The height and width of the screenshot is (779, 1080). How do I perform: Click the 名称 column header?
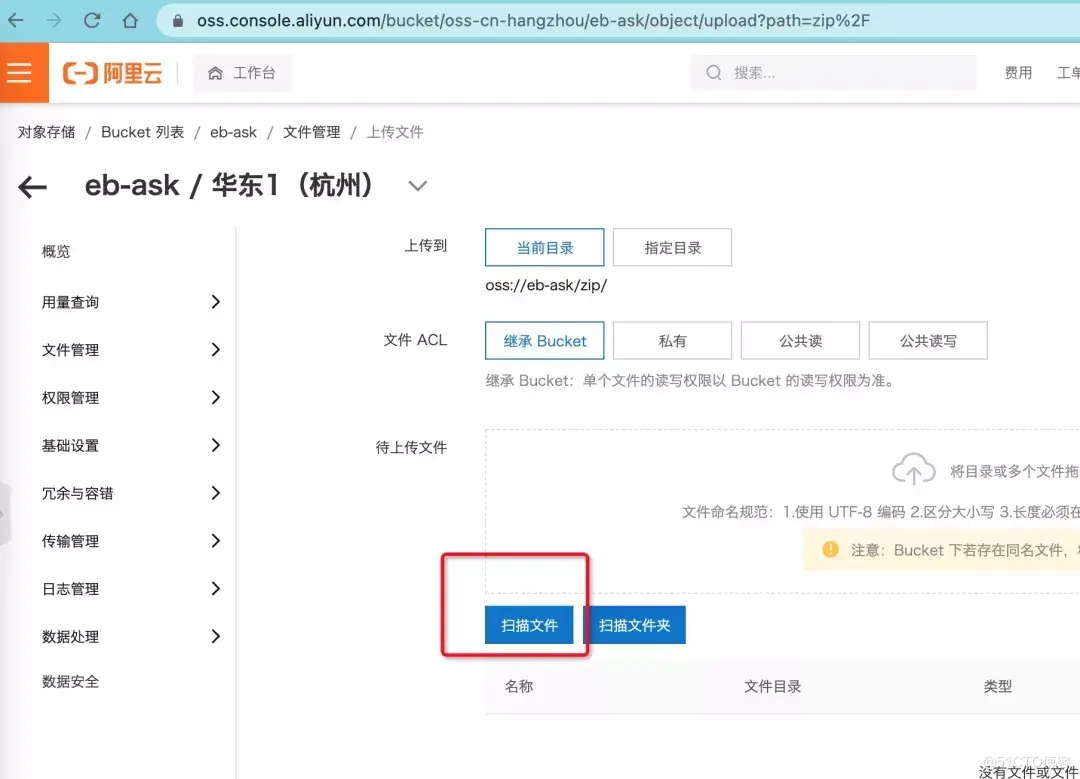pos(519,686)
